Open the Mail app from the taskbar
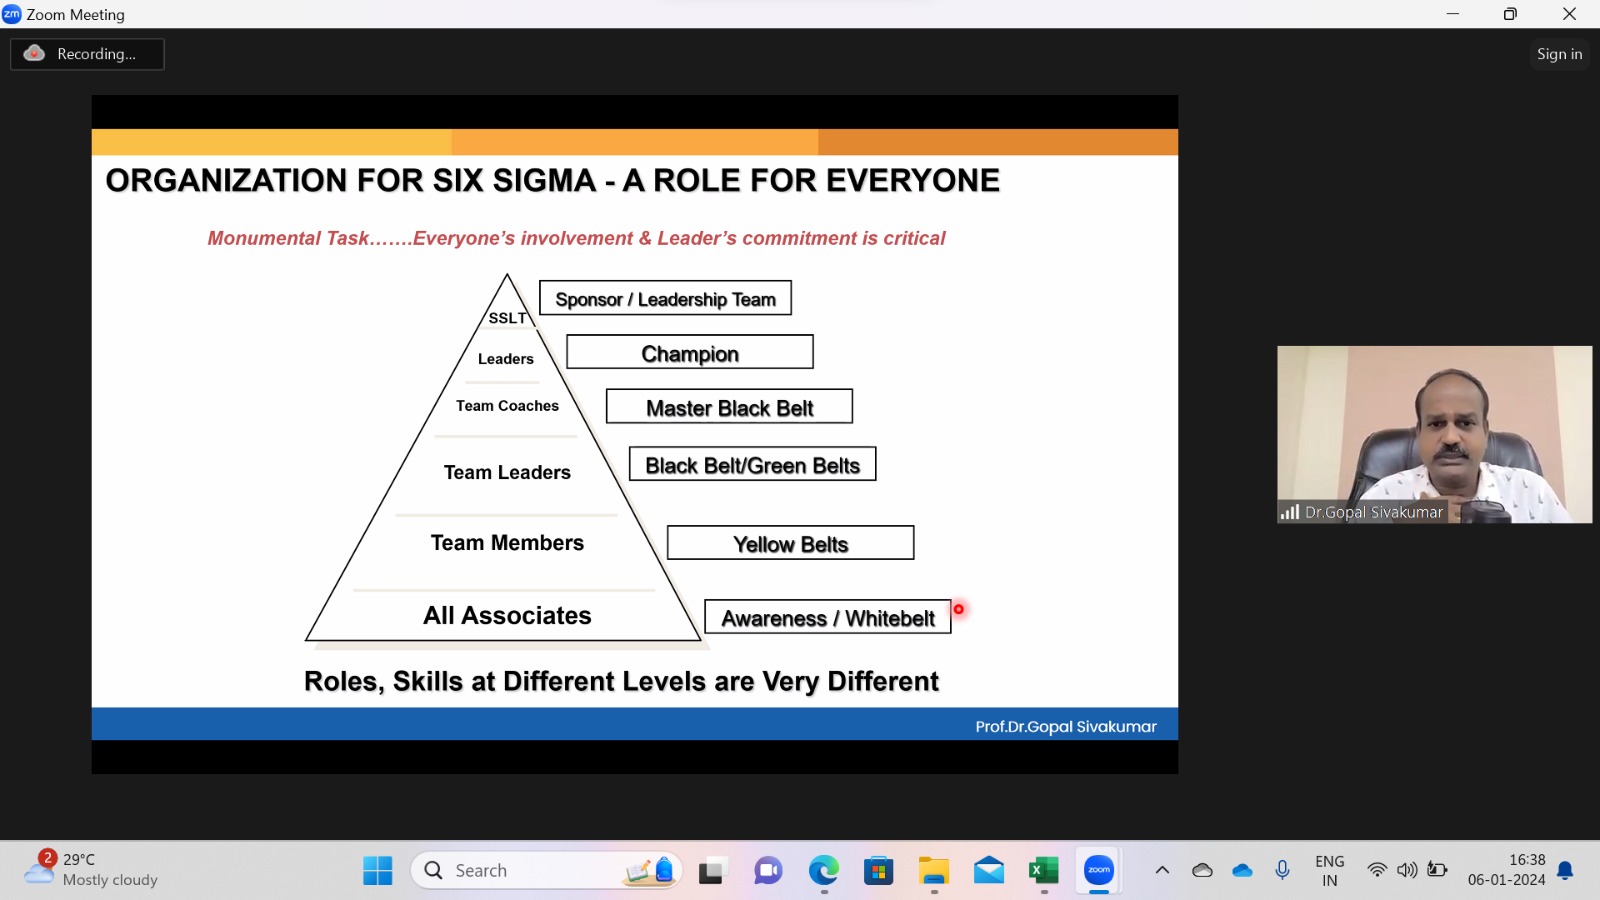The height and width of the screenshot is (900, 1600). (x=988, y=871)
